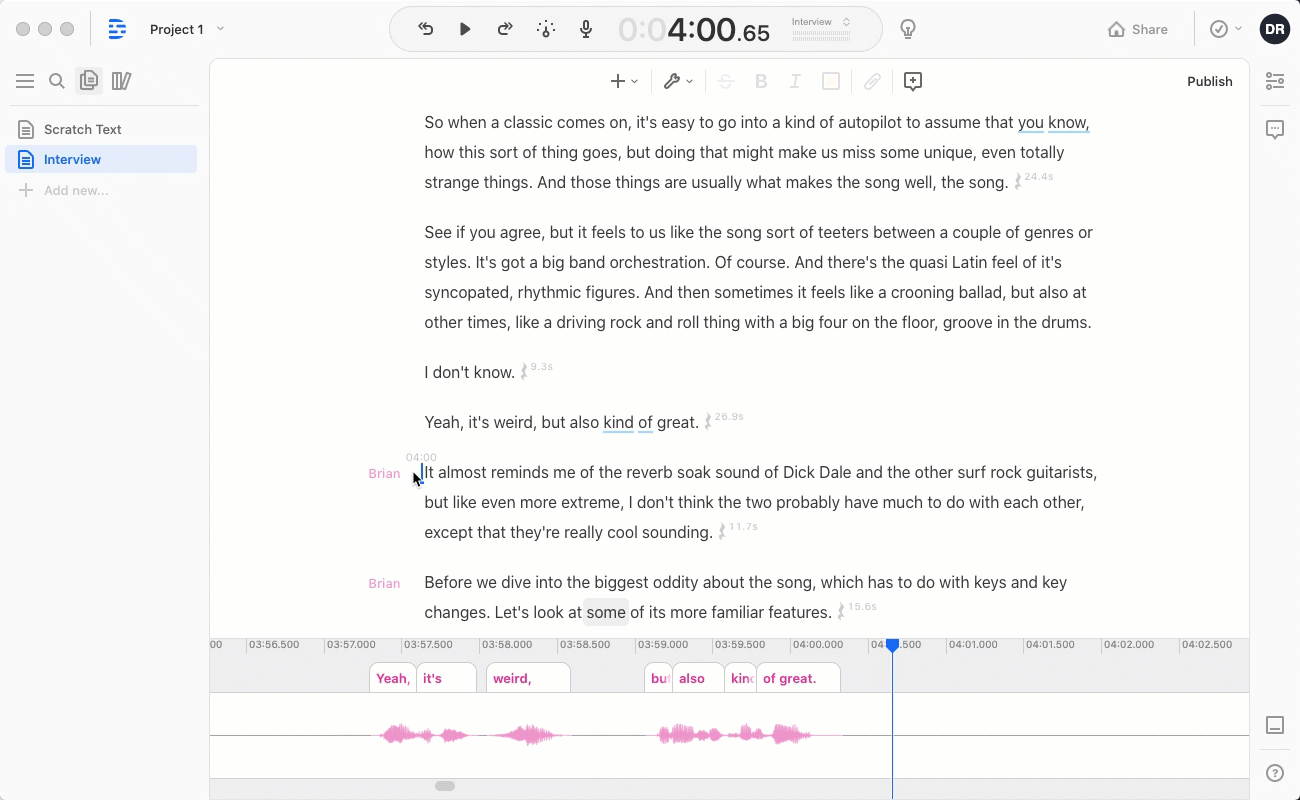
Task: Click the record microphone icon
Action: tap(587, 29)
